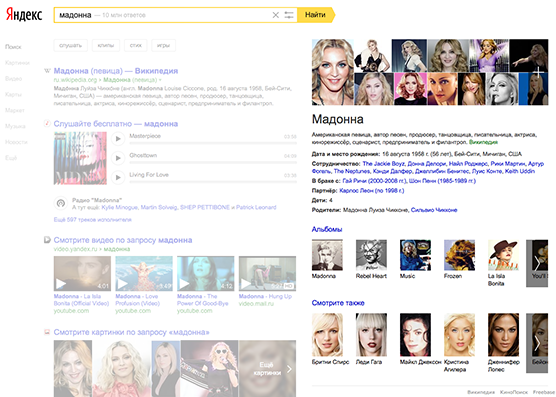Open the Martin Solveig artist link
Viewport: 556px width, 397px height.
159,207
